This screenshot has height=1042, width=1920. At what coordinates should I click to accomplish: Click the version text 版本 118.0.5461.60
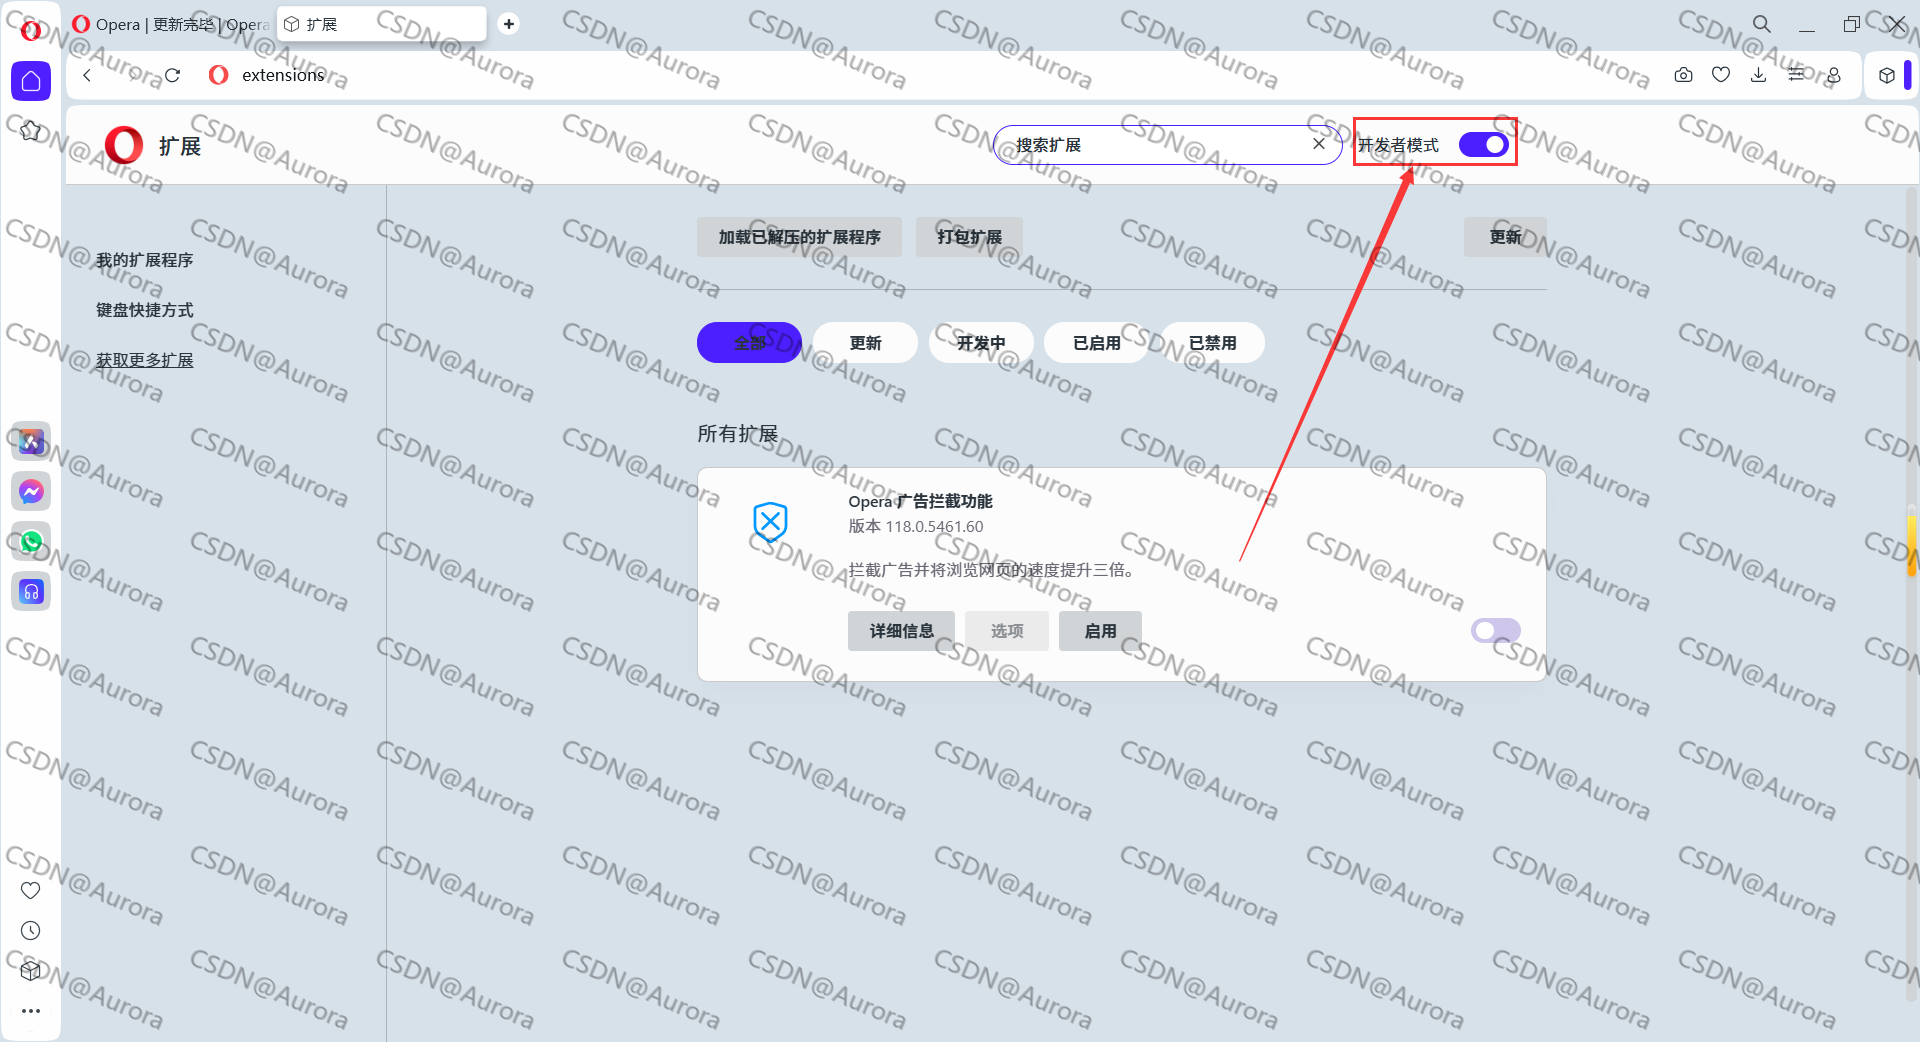[x=916, y=526]
